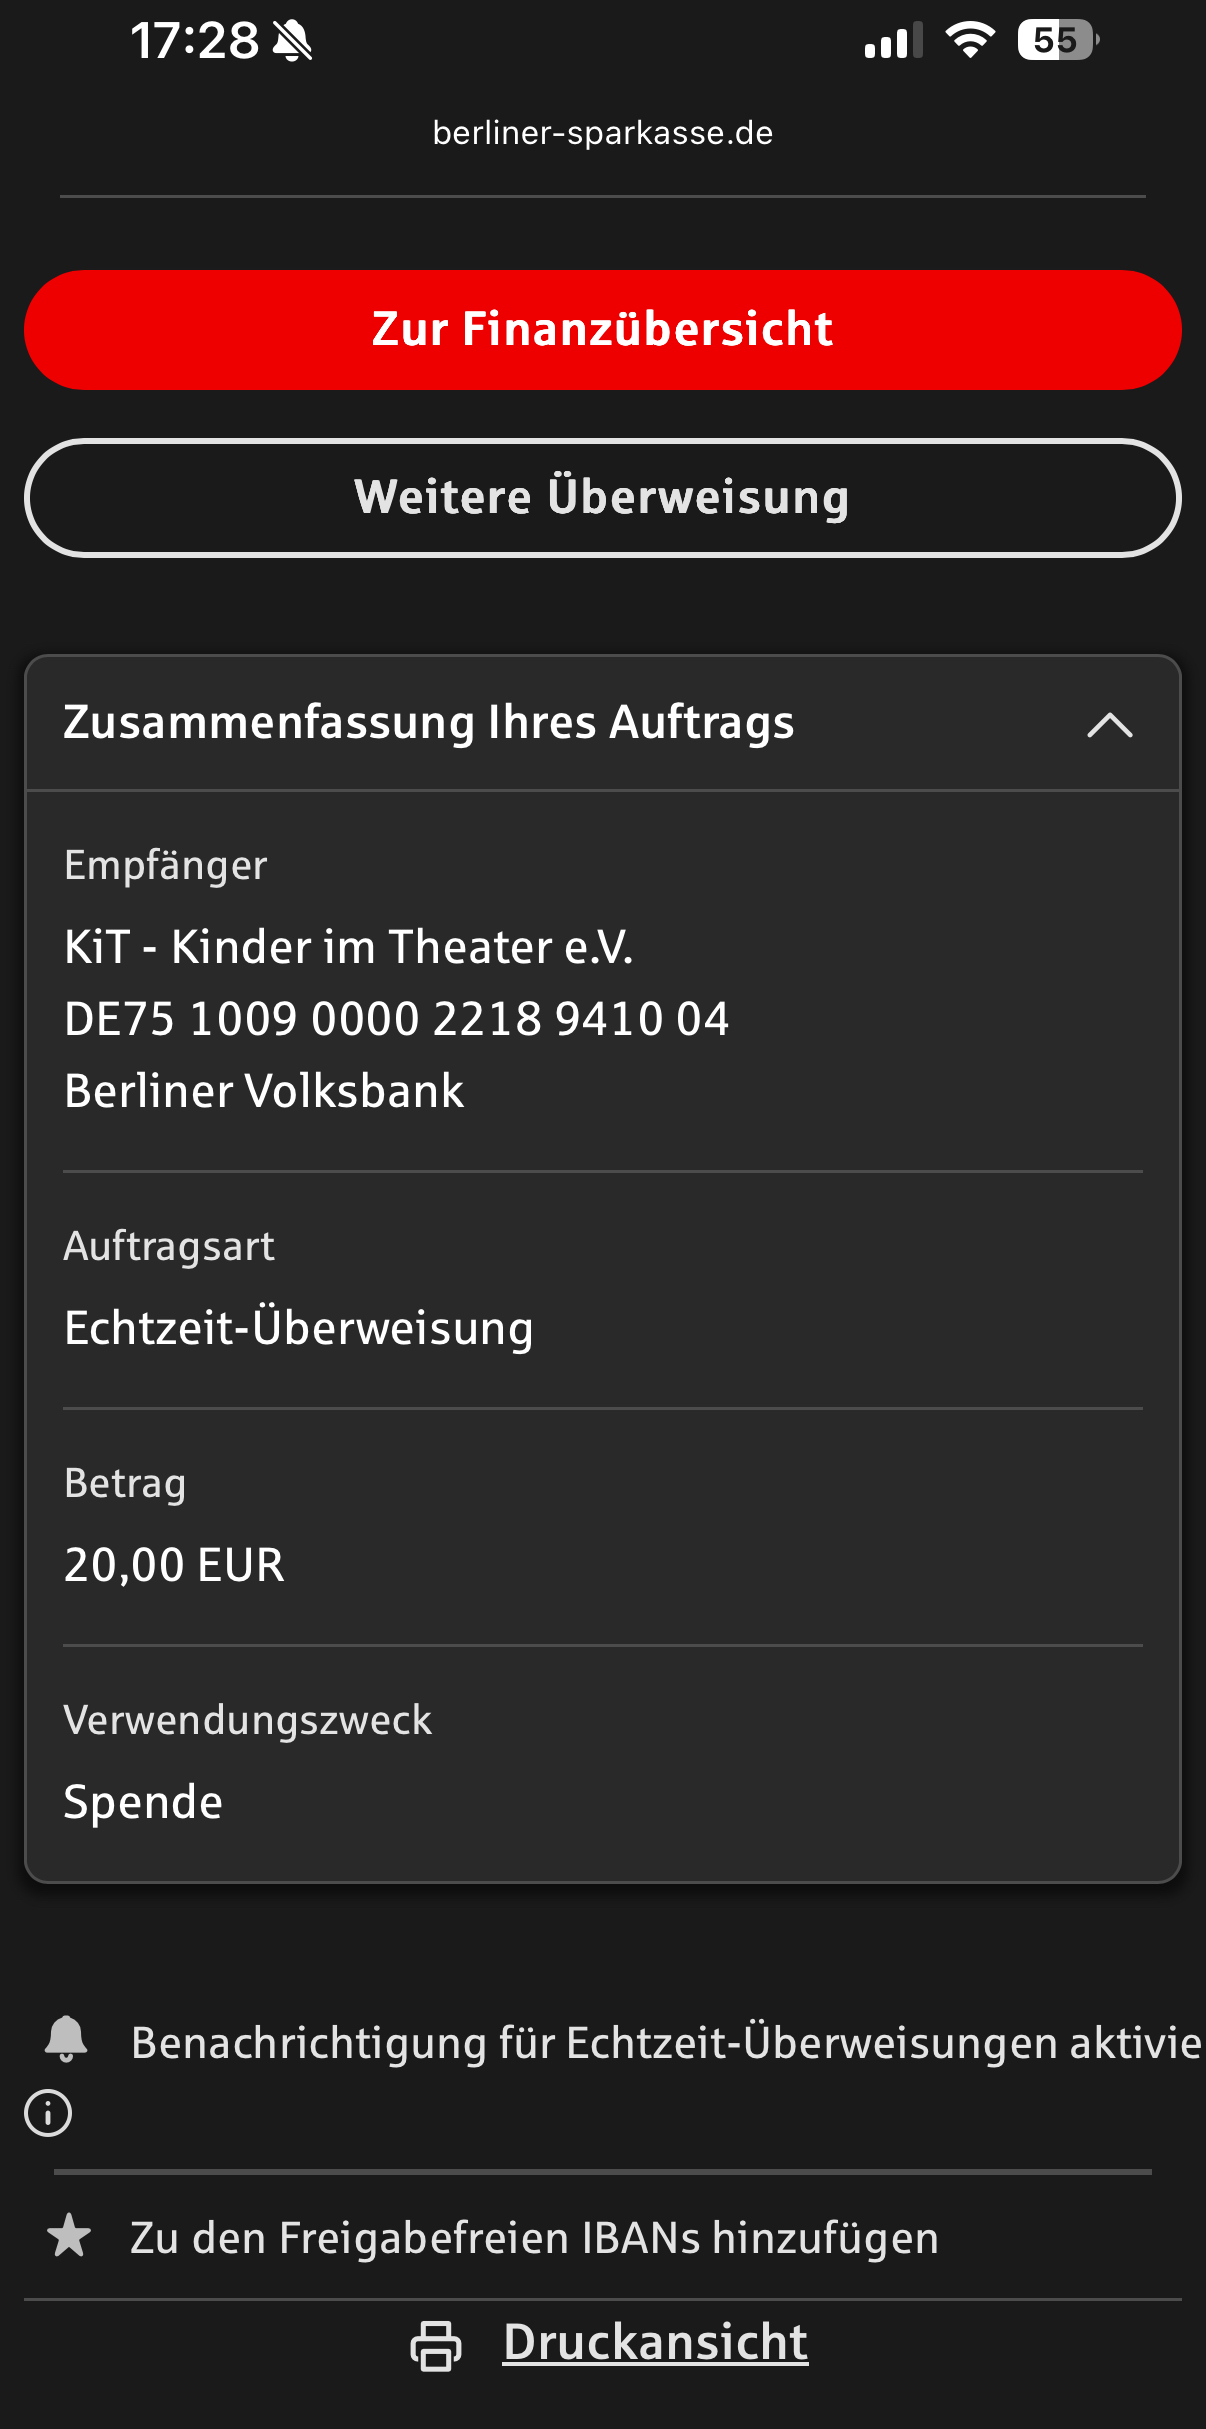Tap the info circle icon
The image size is (1206, 2429).
click(48, 2113)
